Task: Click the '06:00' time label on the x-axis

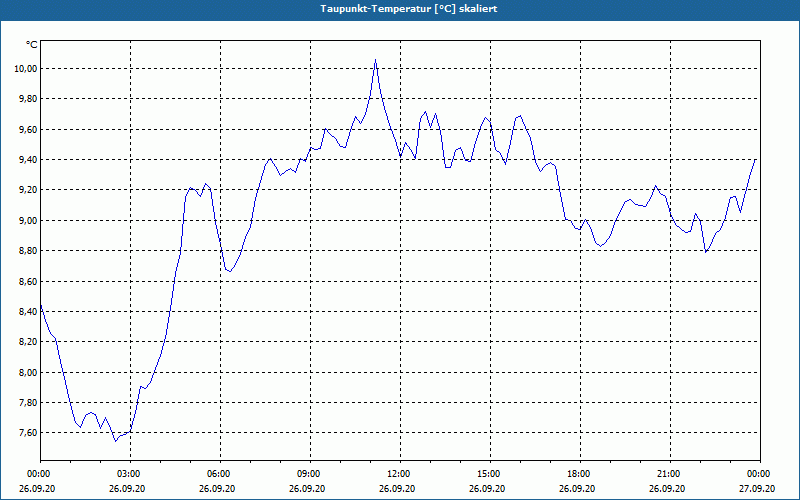Action: pyautogui.click(x=220, y=474)
